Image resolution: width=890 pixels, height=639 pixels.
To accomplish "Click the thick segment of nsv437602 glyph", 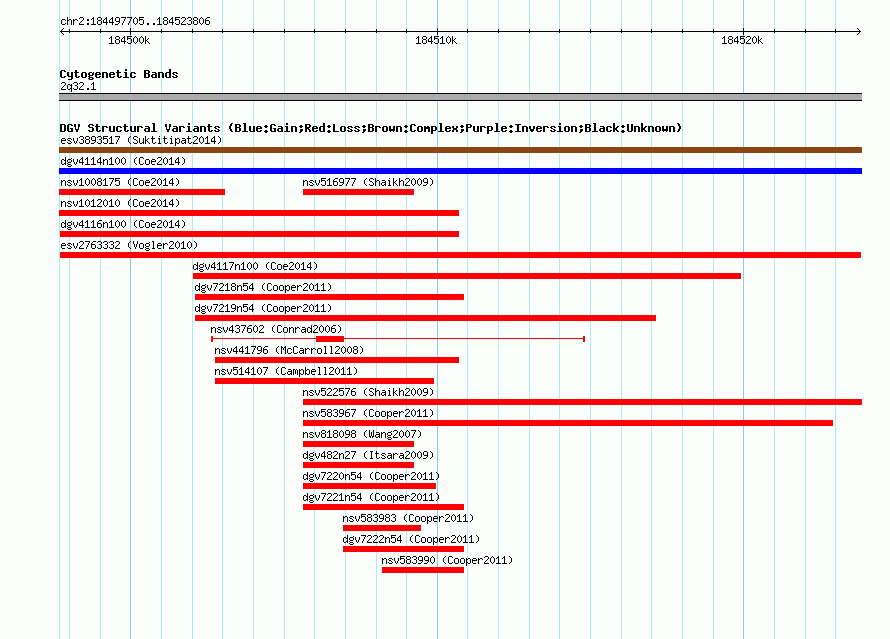I will click(x=330, y=339).
